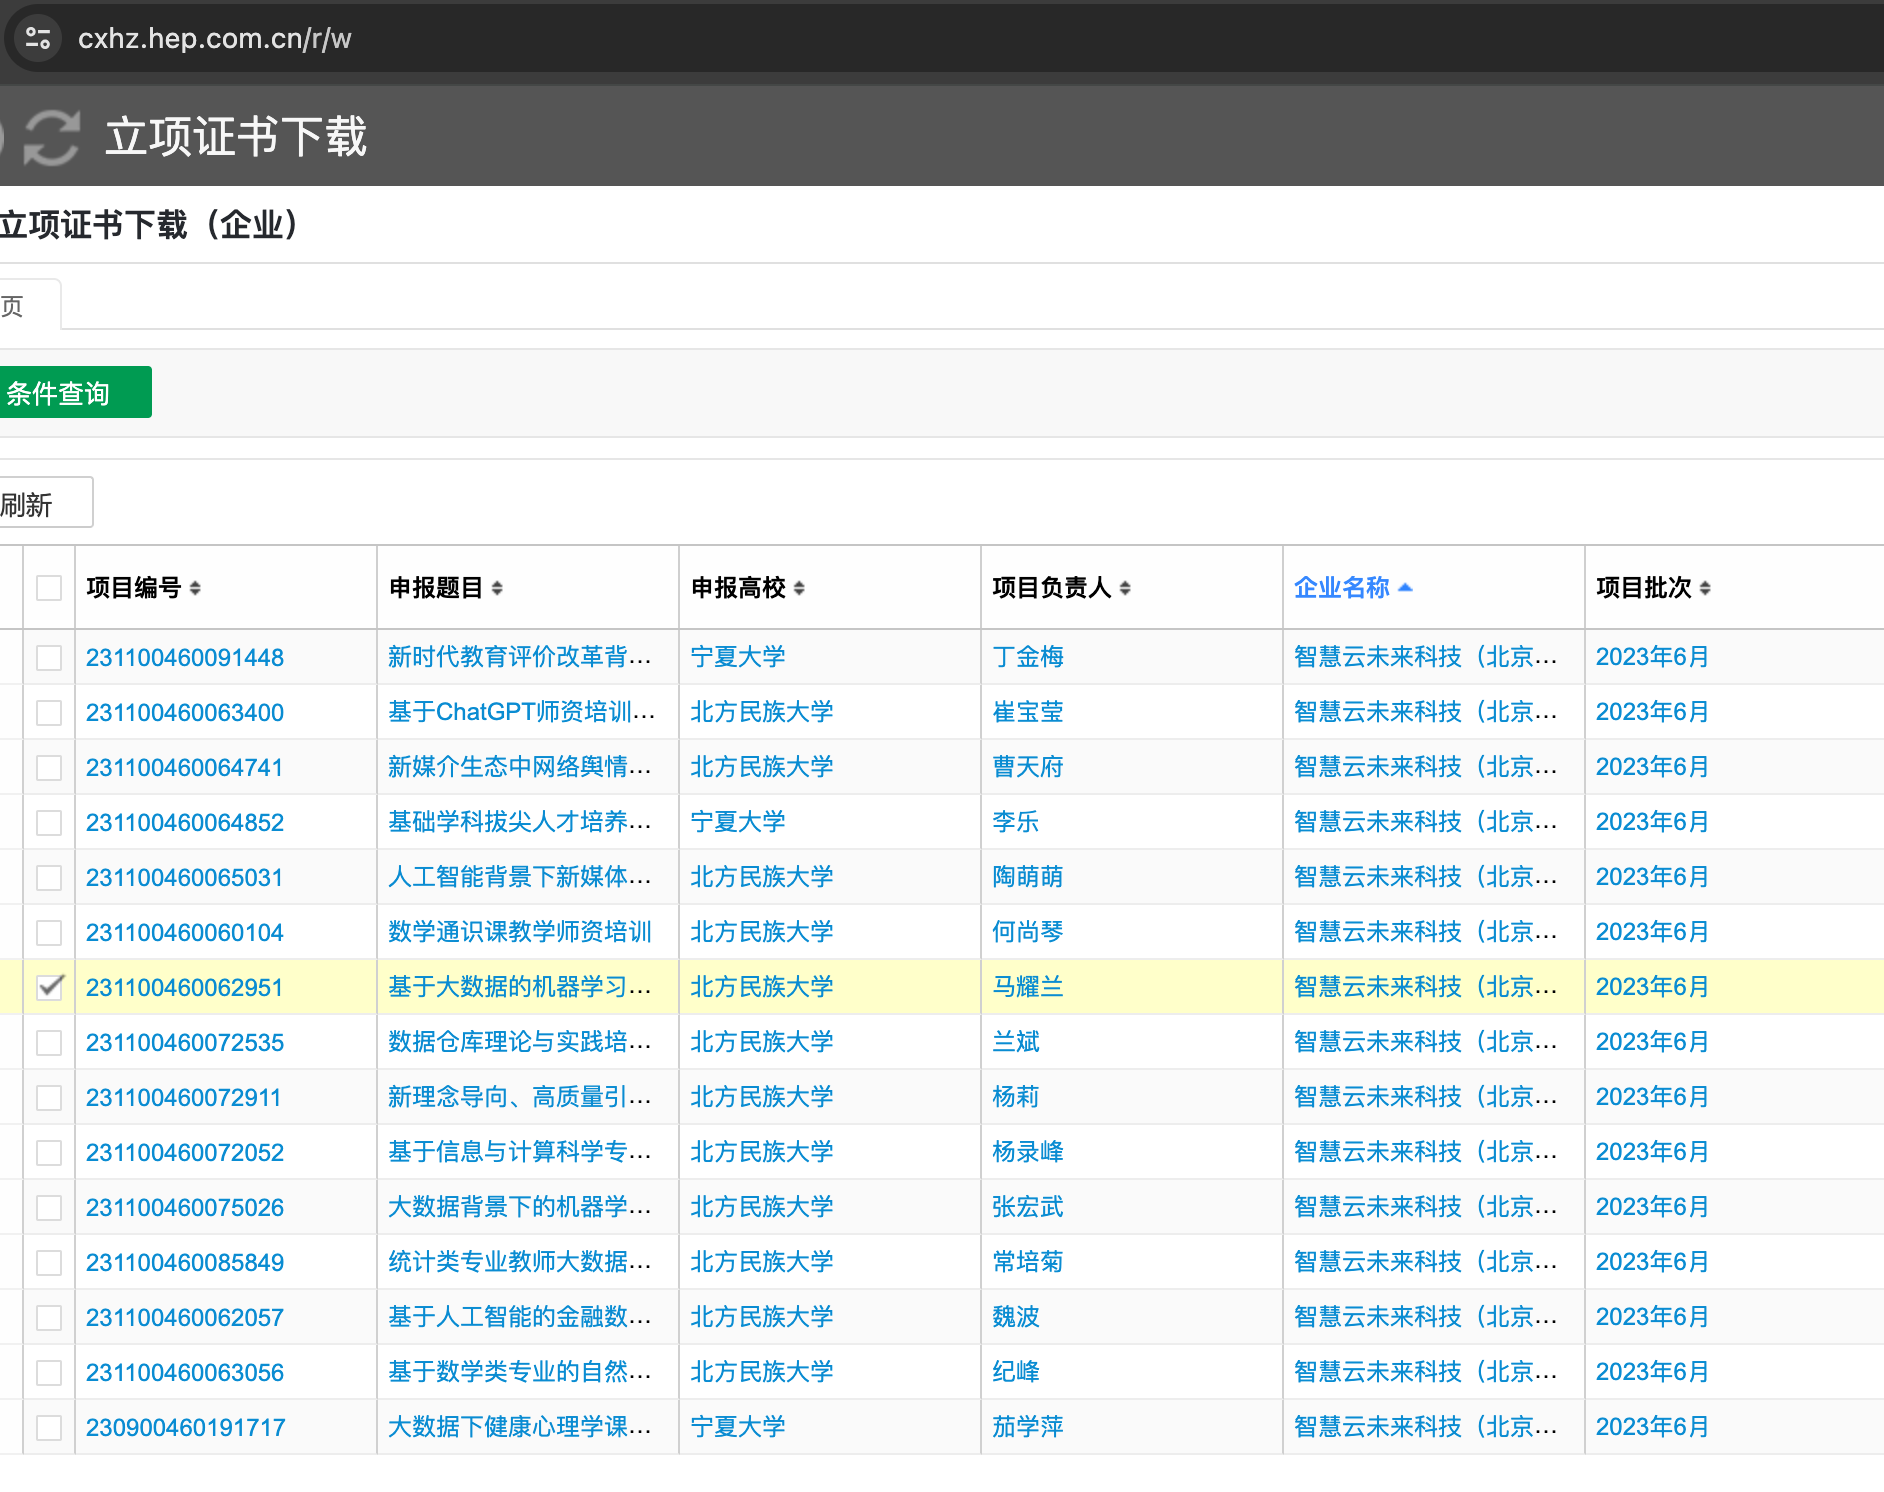This screenshot has height=1492, width=1884.
Task: Check the row for 231100460065031
Action: click(49, 877)
